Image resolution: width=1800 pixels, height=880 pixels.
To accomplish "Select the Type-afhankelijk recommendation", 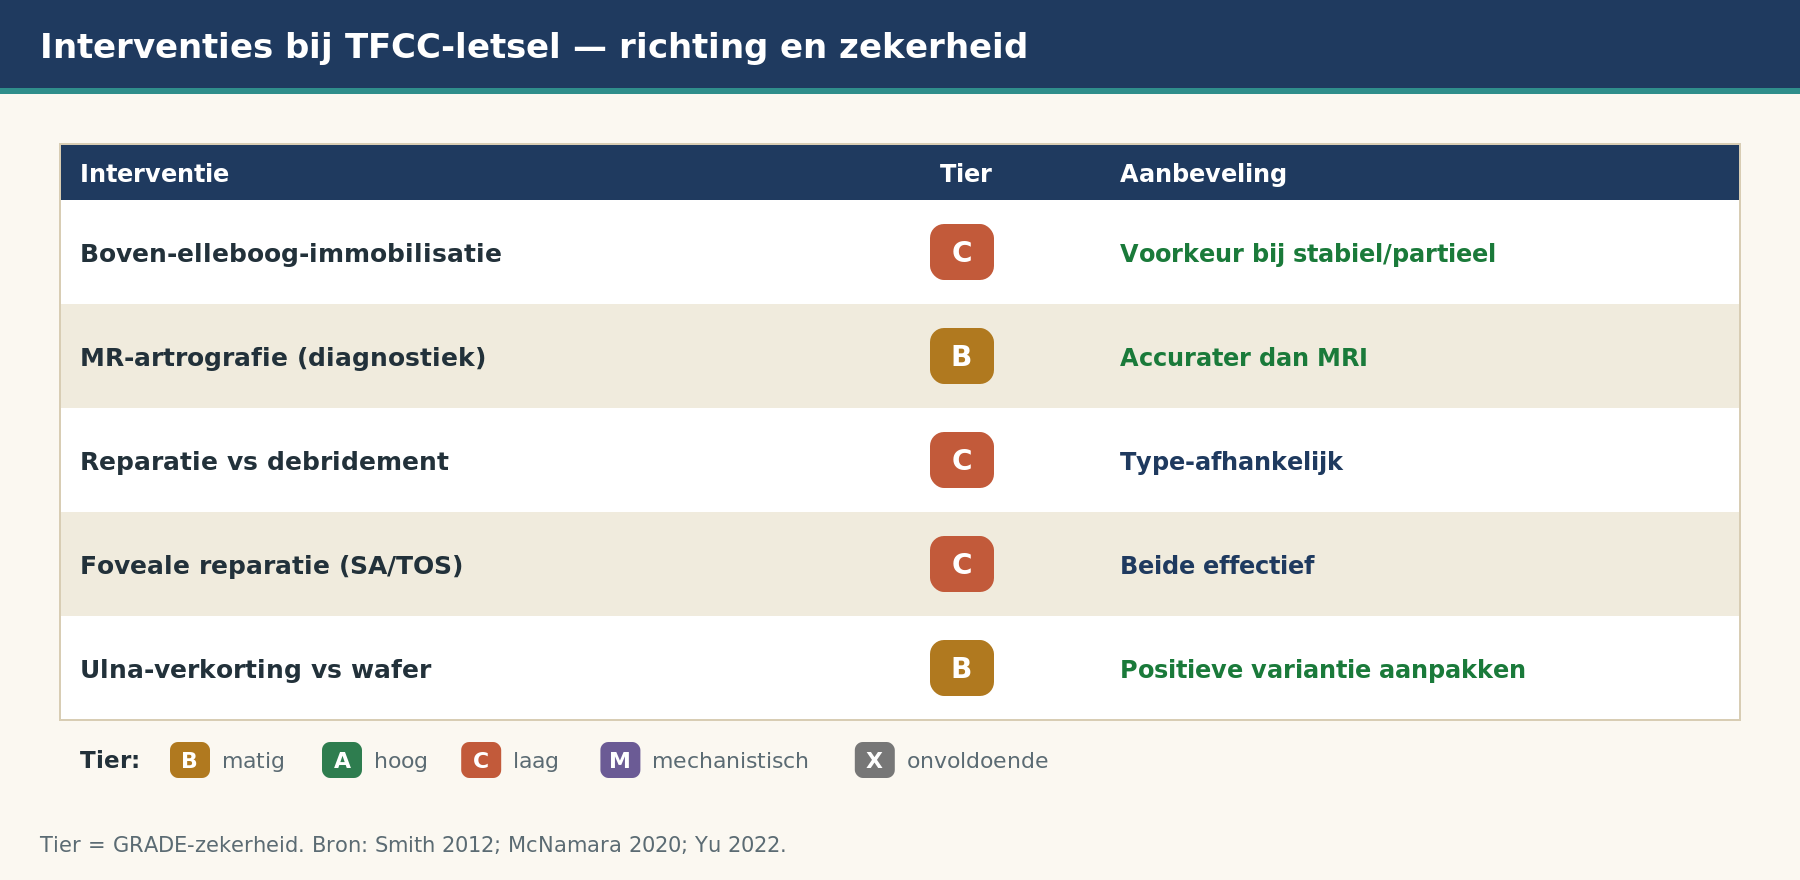I will tap(1231, 462).
